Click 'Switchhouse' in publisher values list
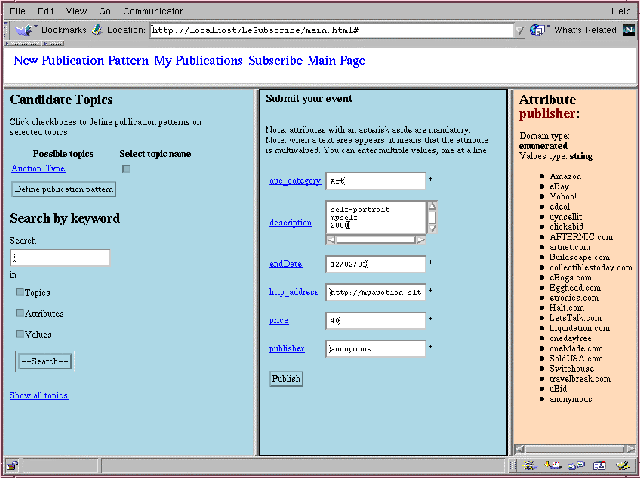Screen dimensions: 640x480 [571, 368]
